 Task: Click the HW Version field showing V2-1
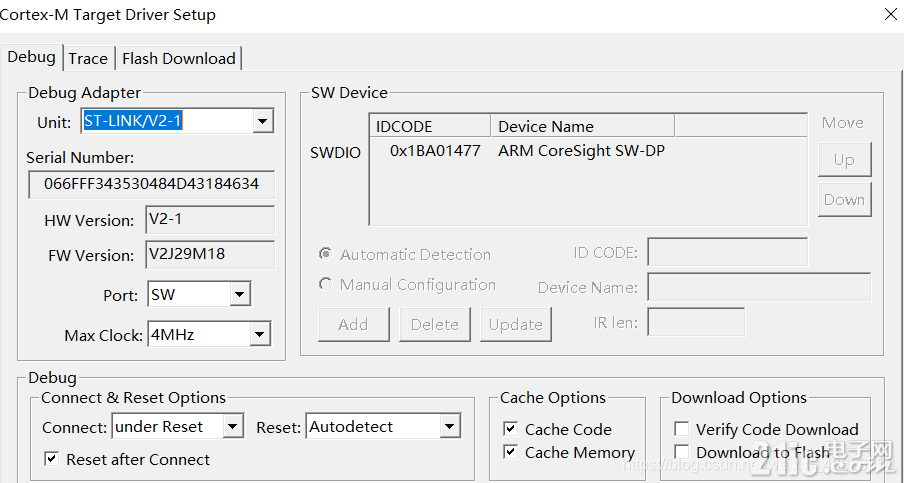coord(210,220)
